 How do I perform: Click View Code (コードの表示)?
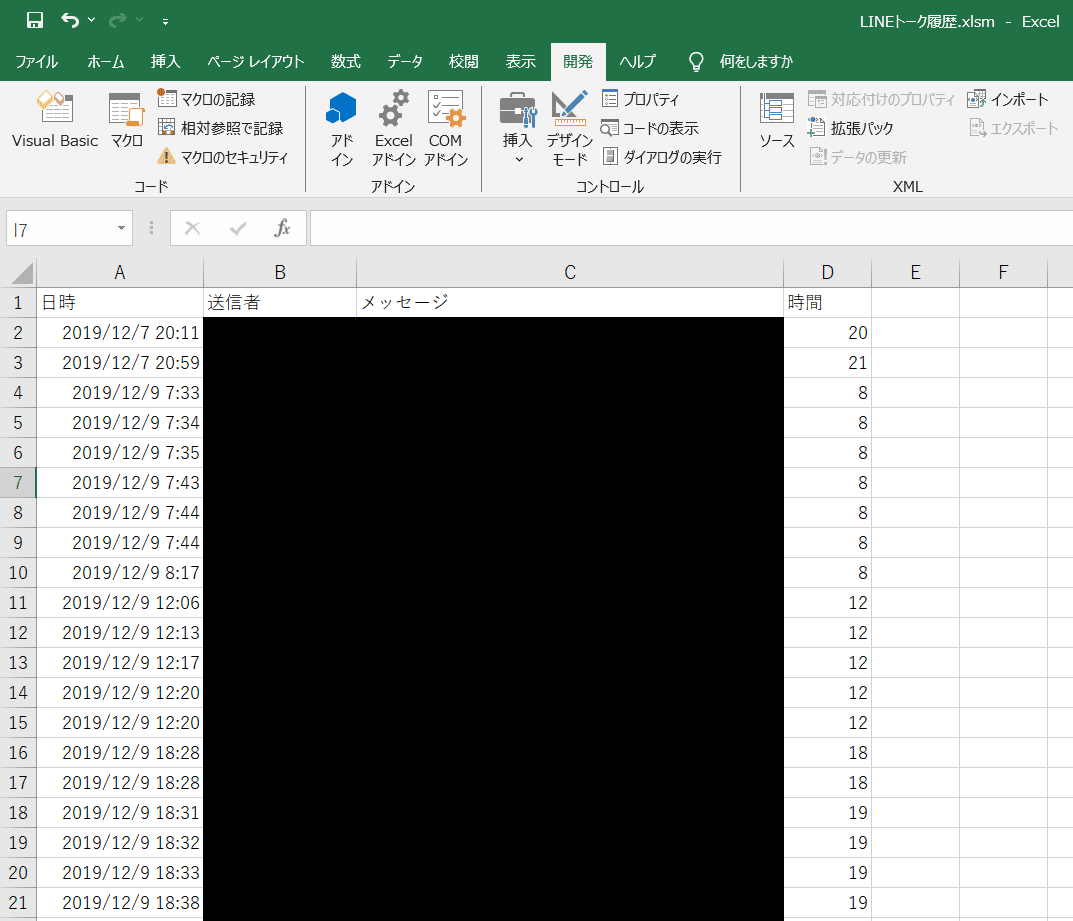(x=650, y=128)
